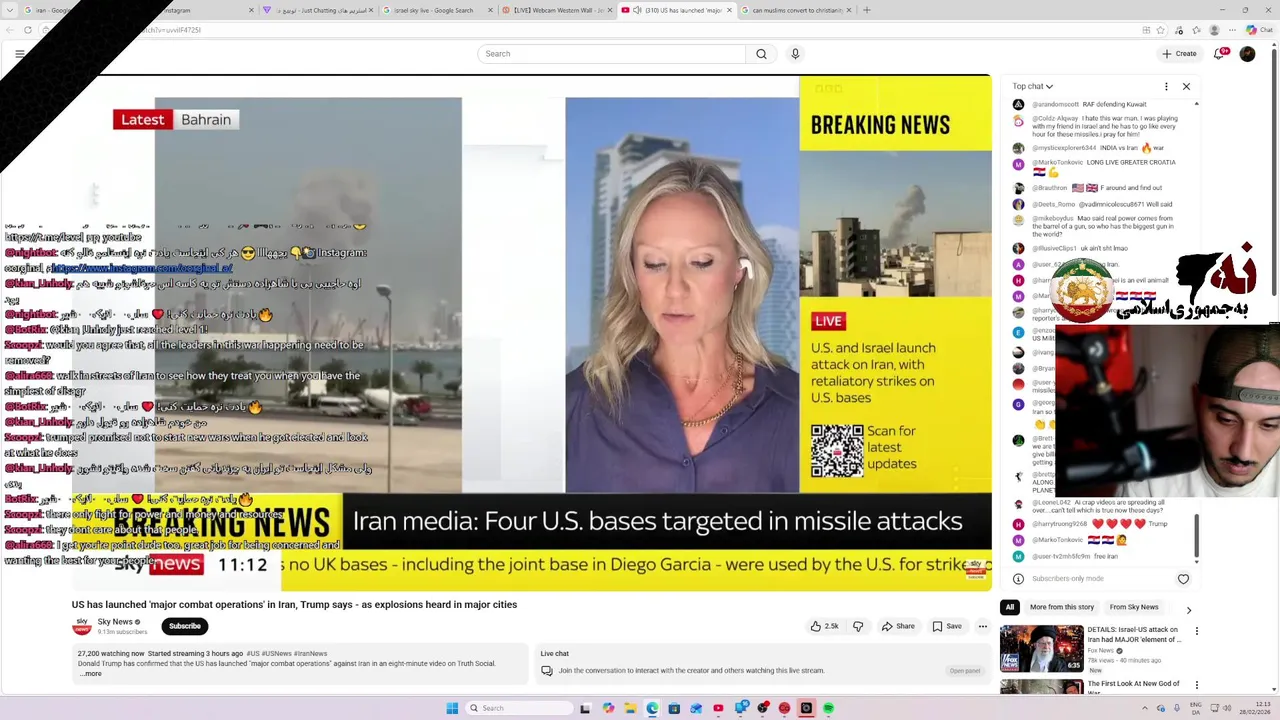The image size is (1280, 720).
Task: Switch to LIVE Webcam Western Wall tab
Action: click(556, 10)
